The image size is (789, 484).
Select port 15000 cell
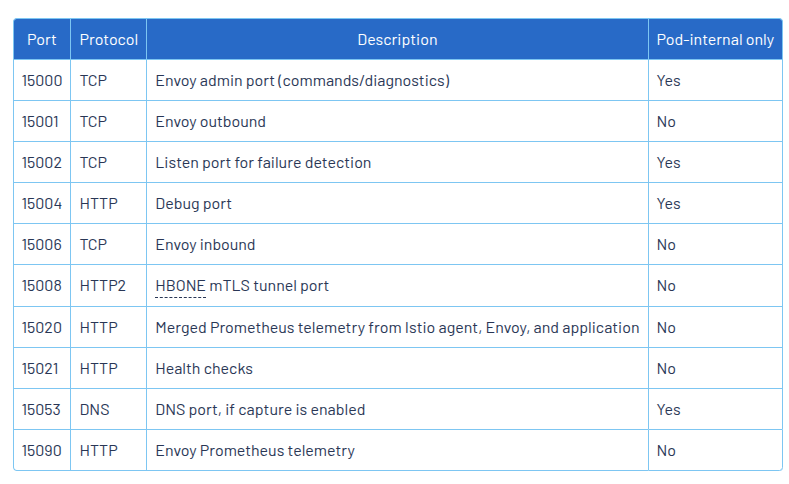pyautogui.click(x=42, y=80)
